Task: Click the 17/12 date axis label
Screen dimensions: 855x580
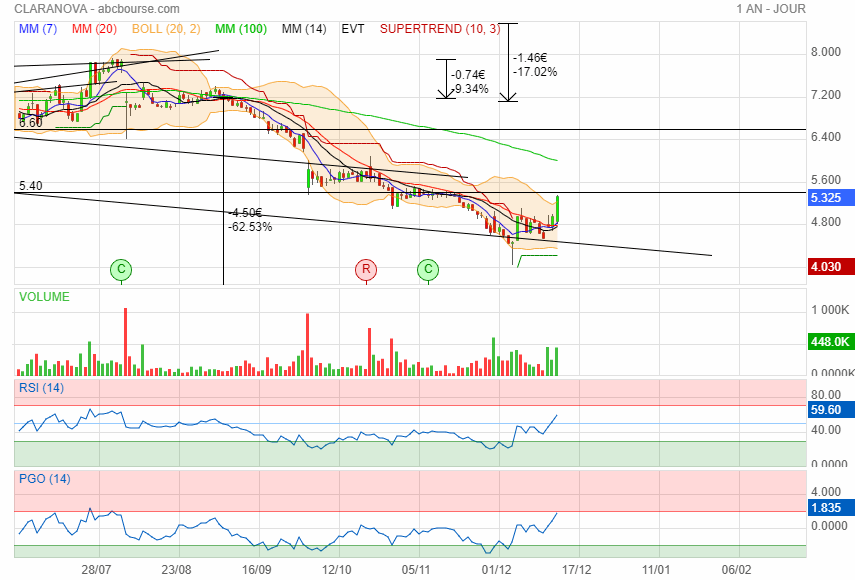Action: (576, 570)
